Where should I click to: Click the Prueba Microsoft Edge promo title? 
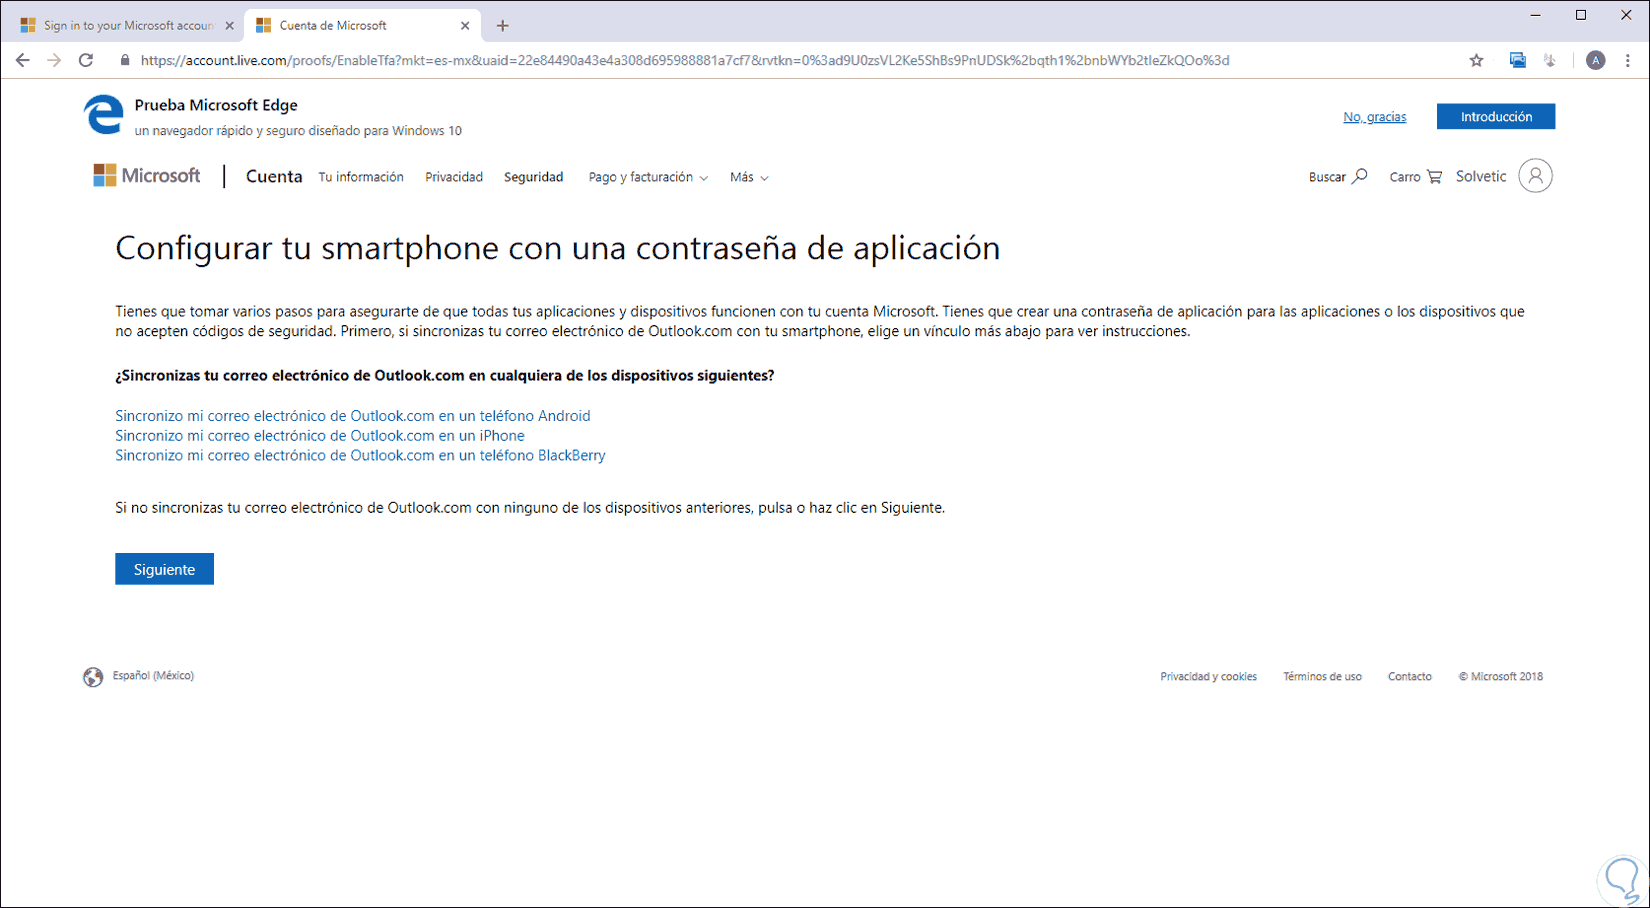click(x=216, y=105)
